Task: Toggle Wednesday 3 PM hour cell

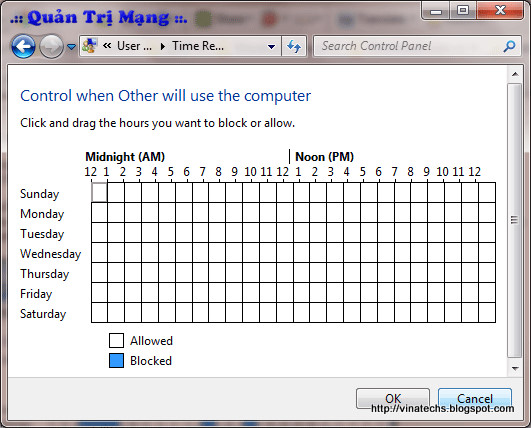Action: pos(352,252)
